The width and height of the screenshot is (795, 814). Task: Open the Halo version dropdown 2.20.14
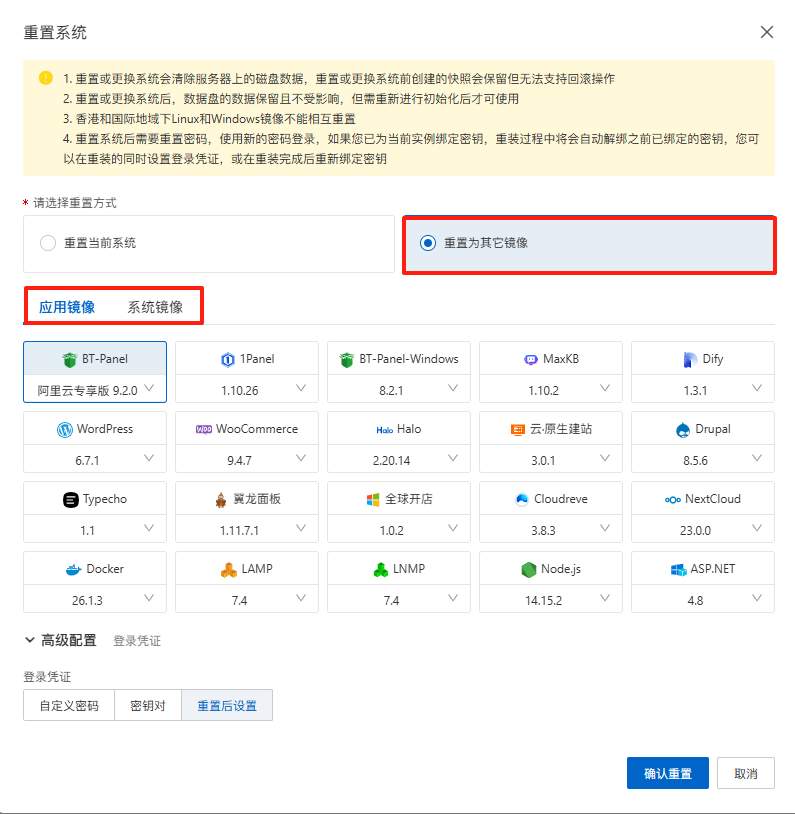coord(399,459)
